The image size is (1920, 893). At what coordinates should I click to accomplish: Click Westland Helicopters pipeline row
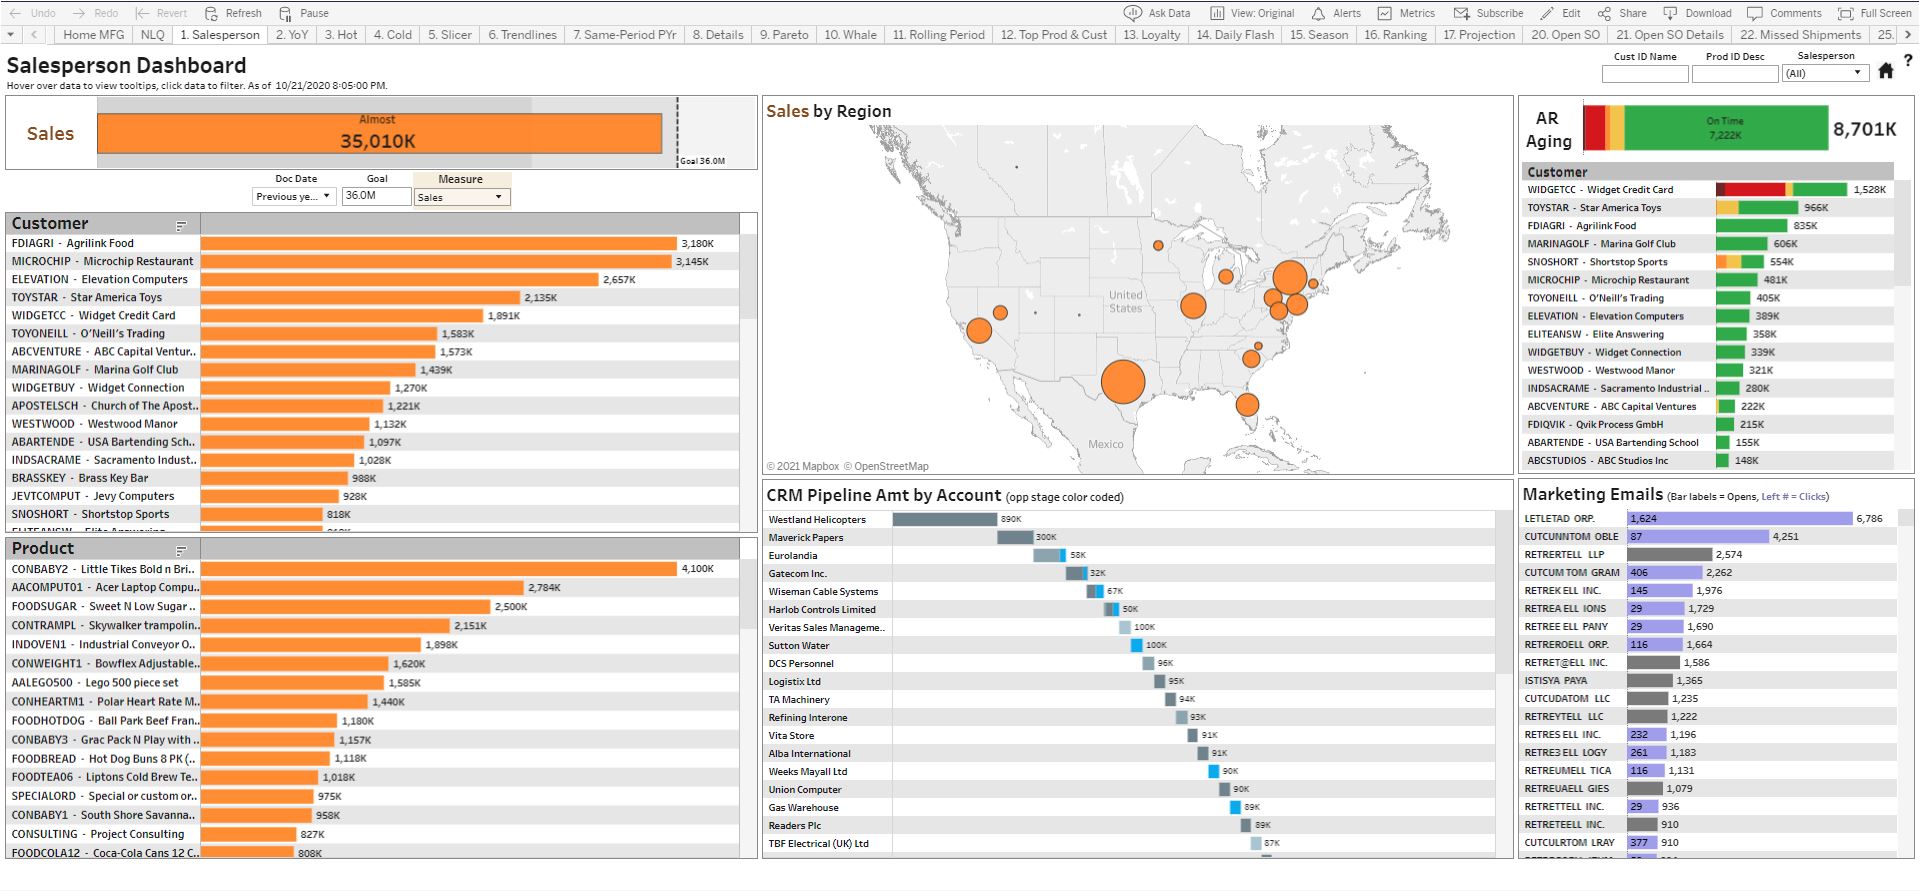point(1130,519)
